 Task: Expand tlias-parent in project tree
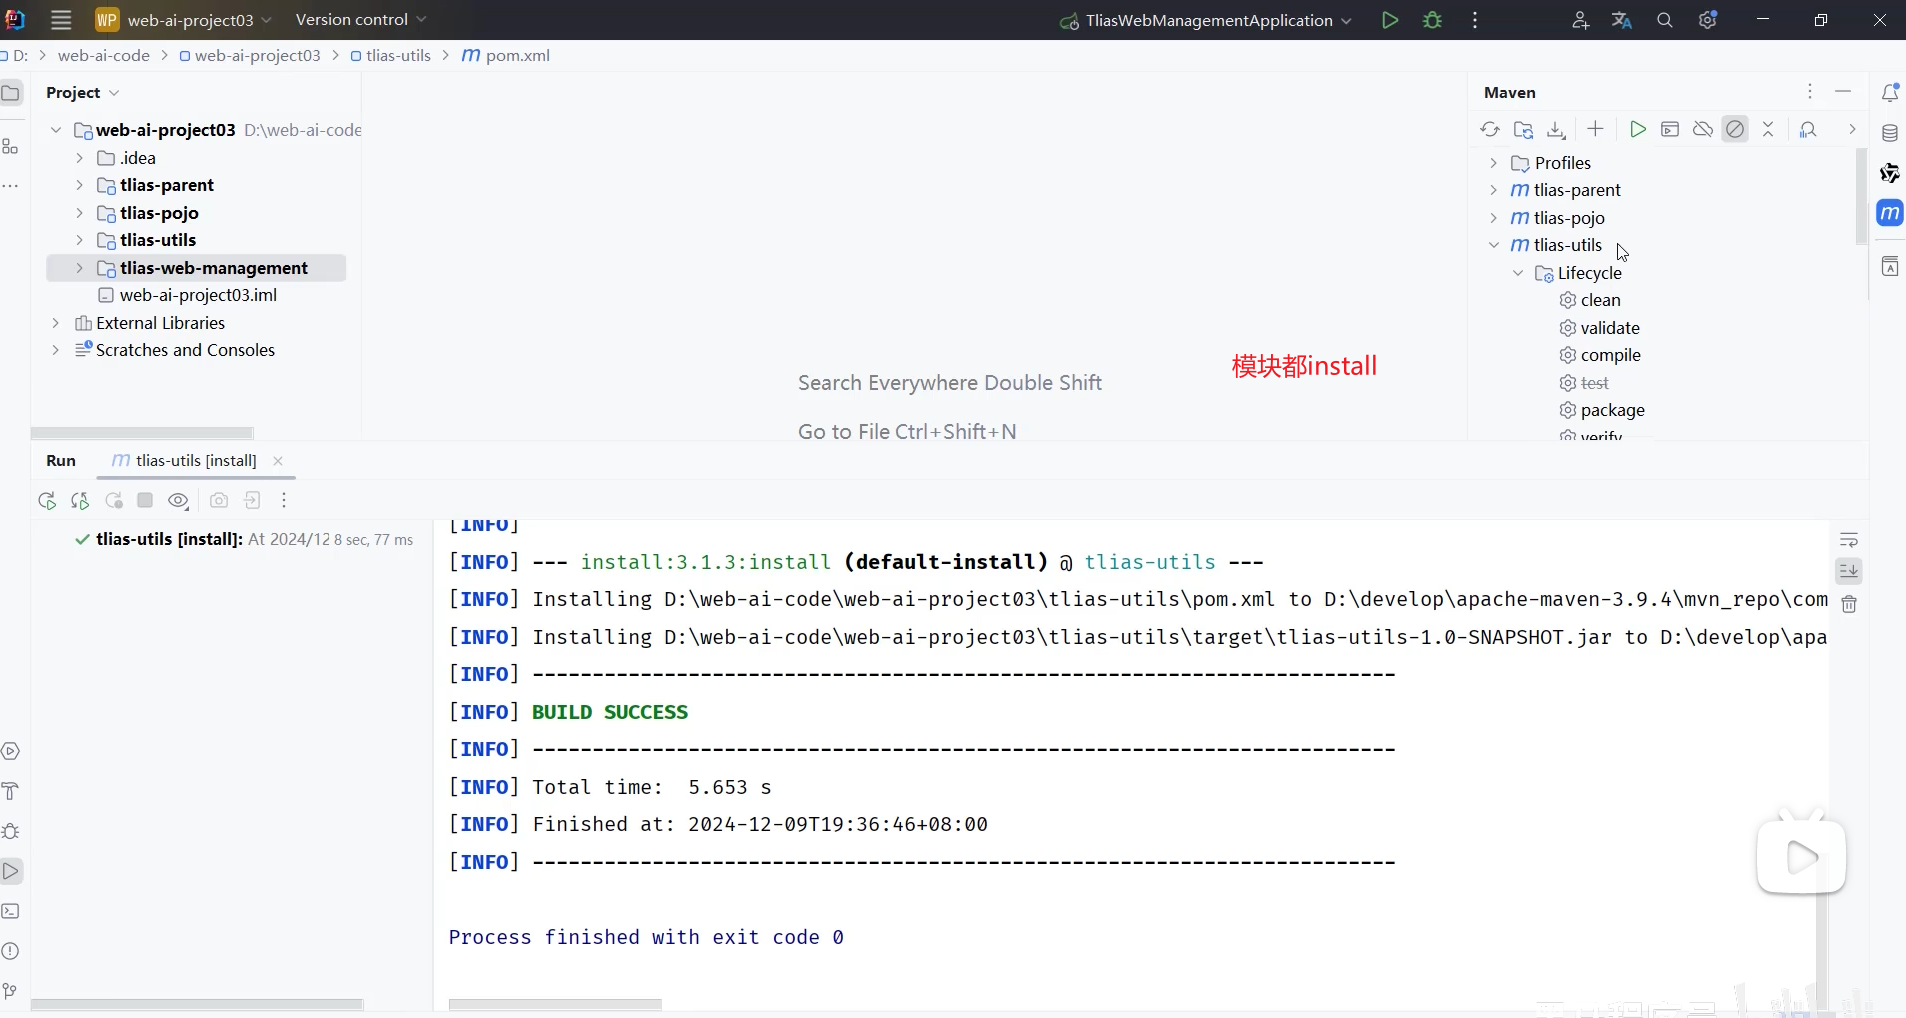pos(79,185)
